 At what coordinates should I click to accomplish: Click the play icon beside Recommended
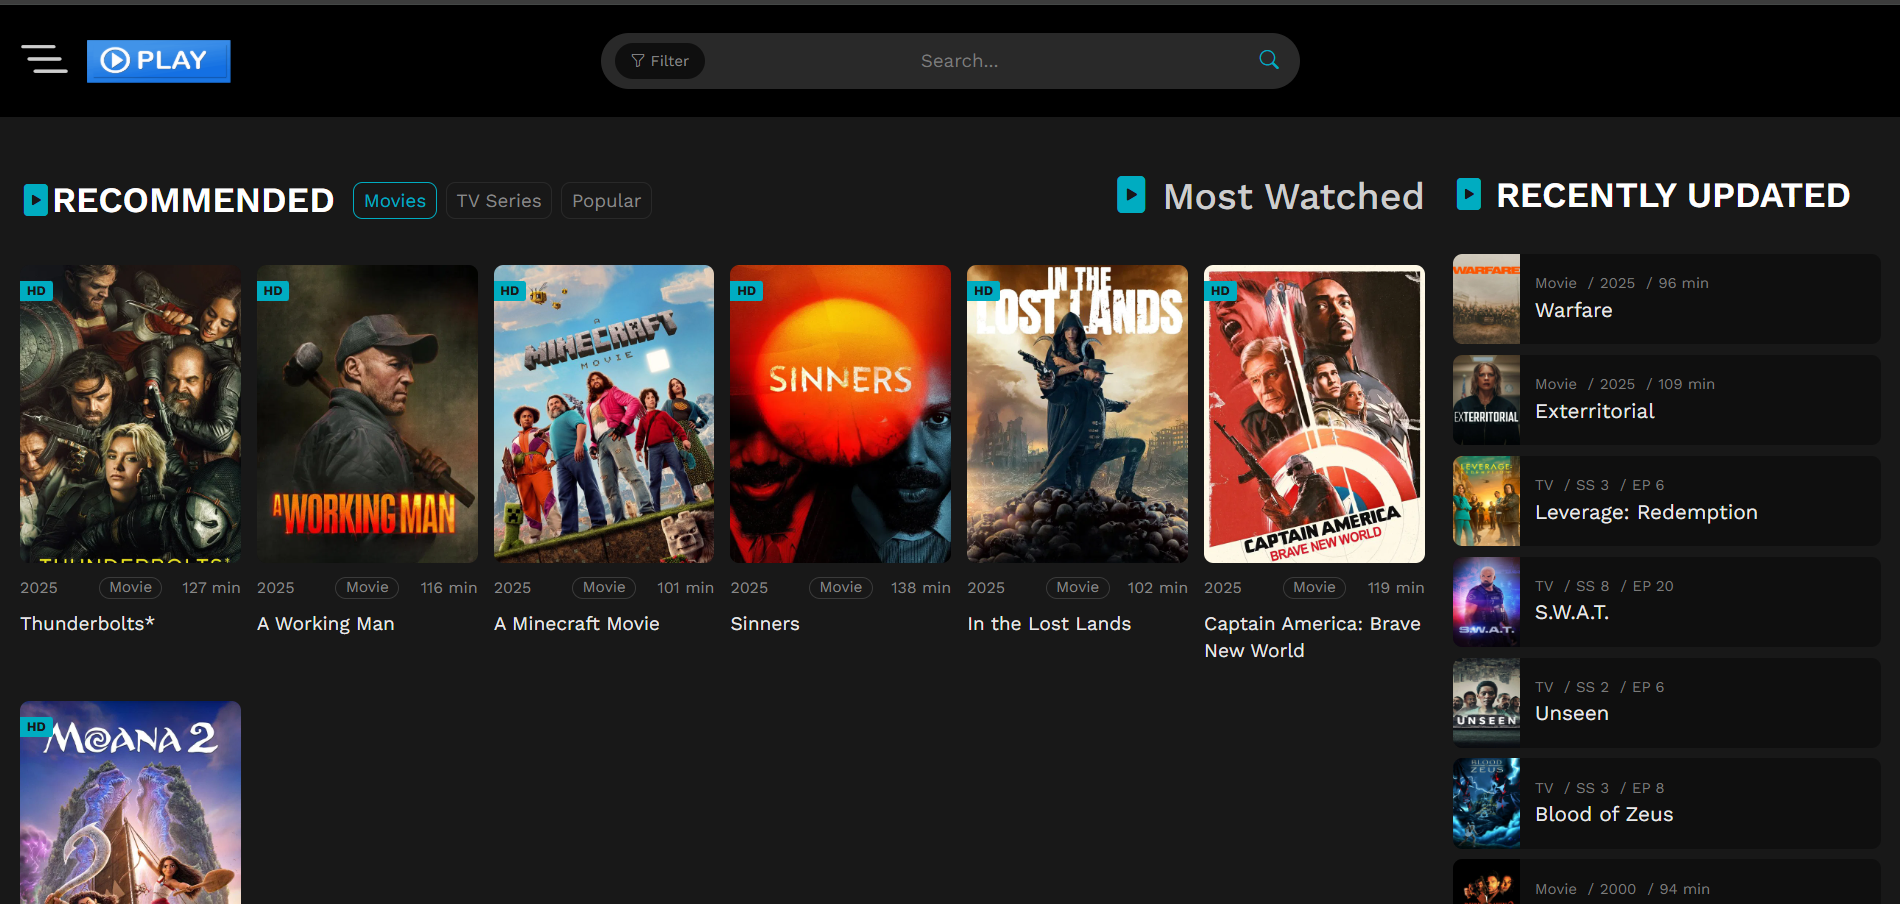point(36,200)
